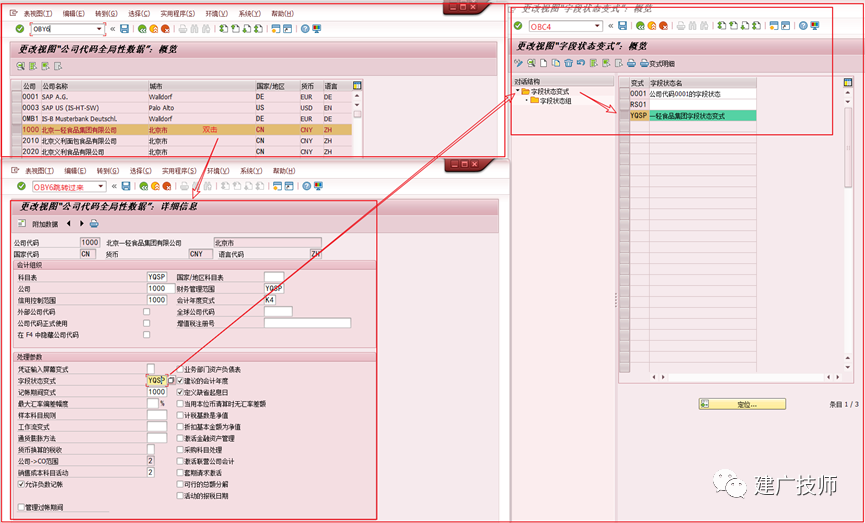Toggle the 允许负数记帐 checkbox
The image size is (865, 523).
click(21, 484)
